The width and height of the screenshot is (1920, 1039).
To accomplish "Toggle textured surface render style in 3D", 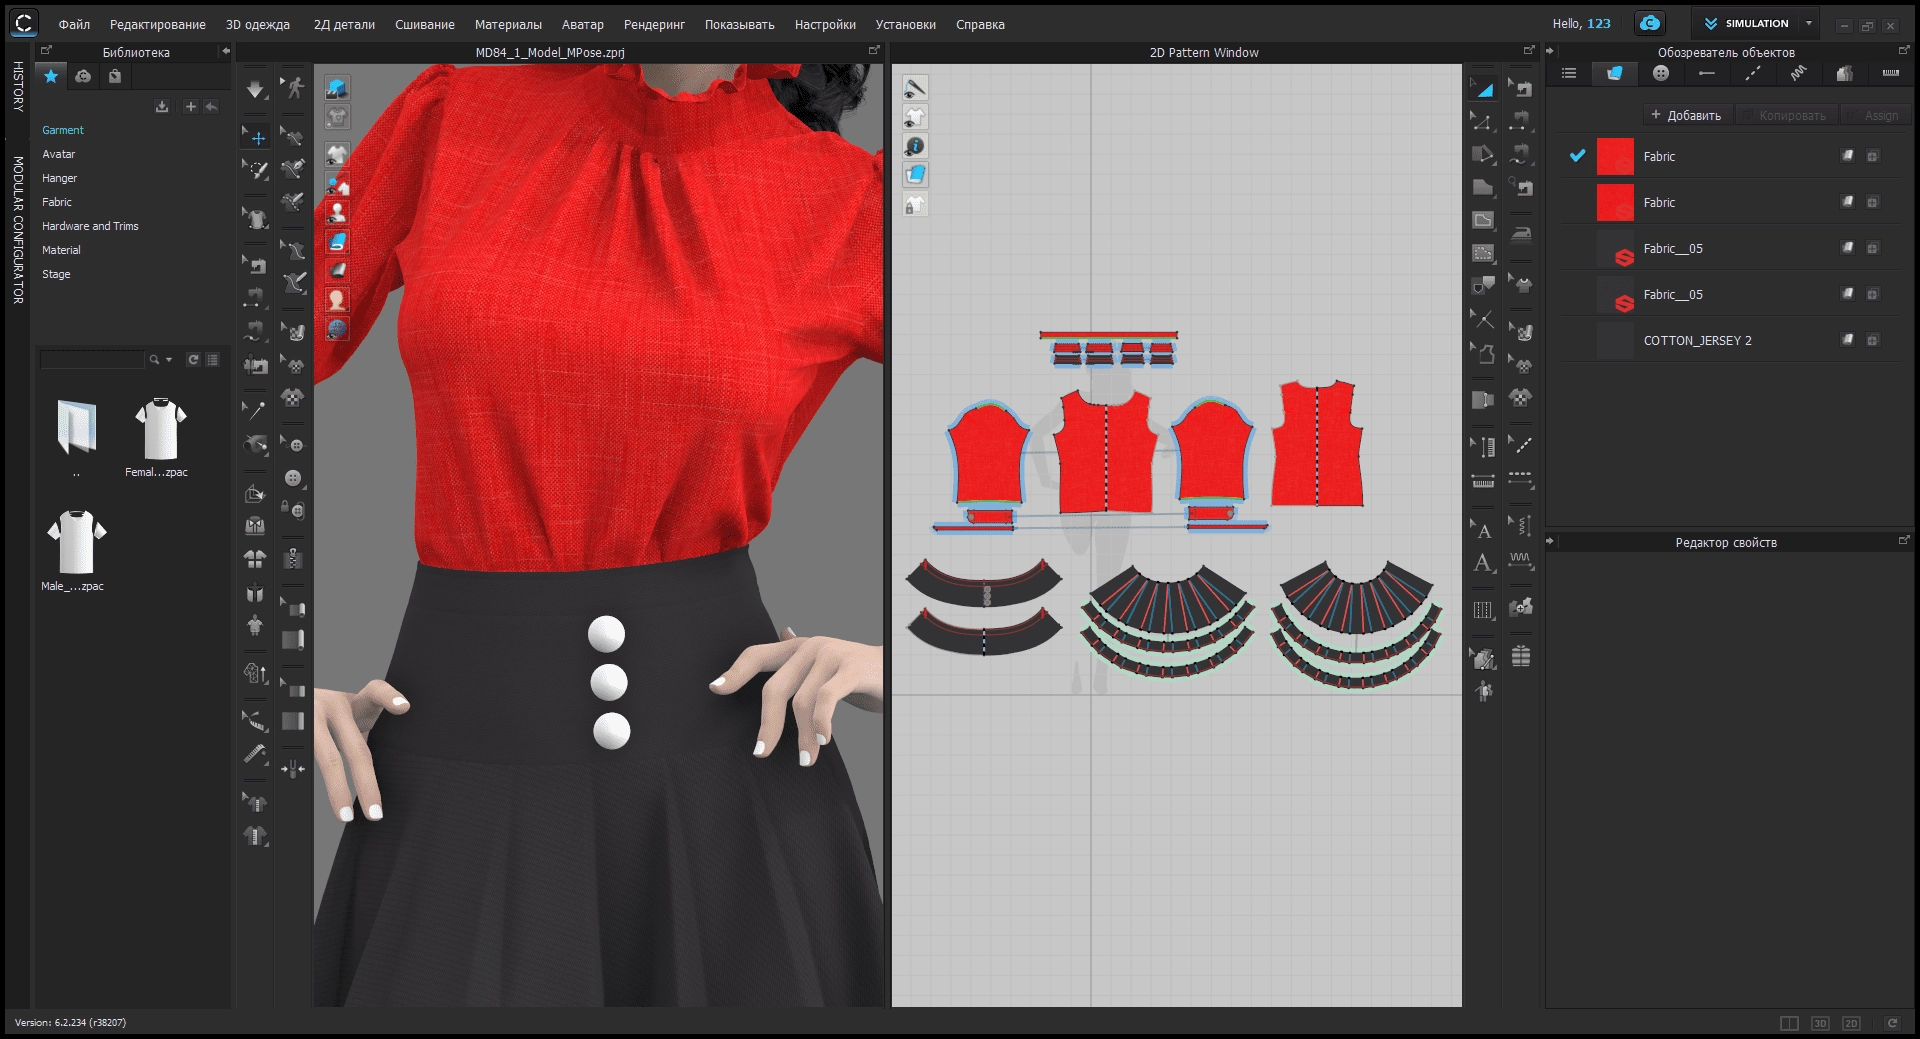I will pyautogui.click(x=337, y=241).
